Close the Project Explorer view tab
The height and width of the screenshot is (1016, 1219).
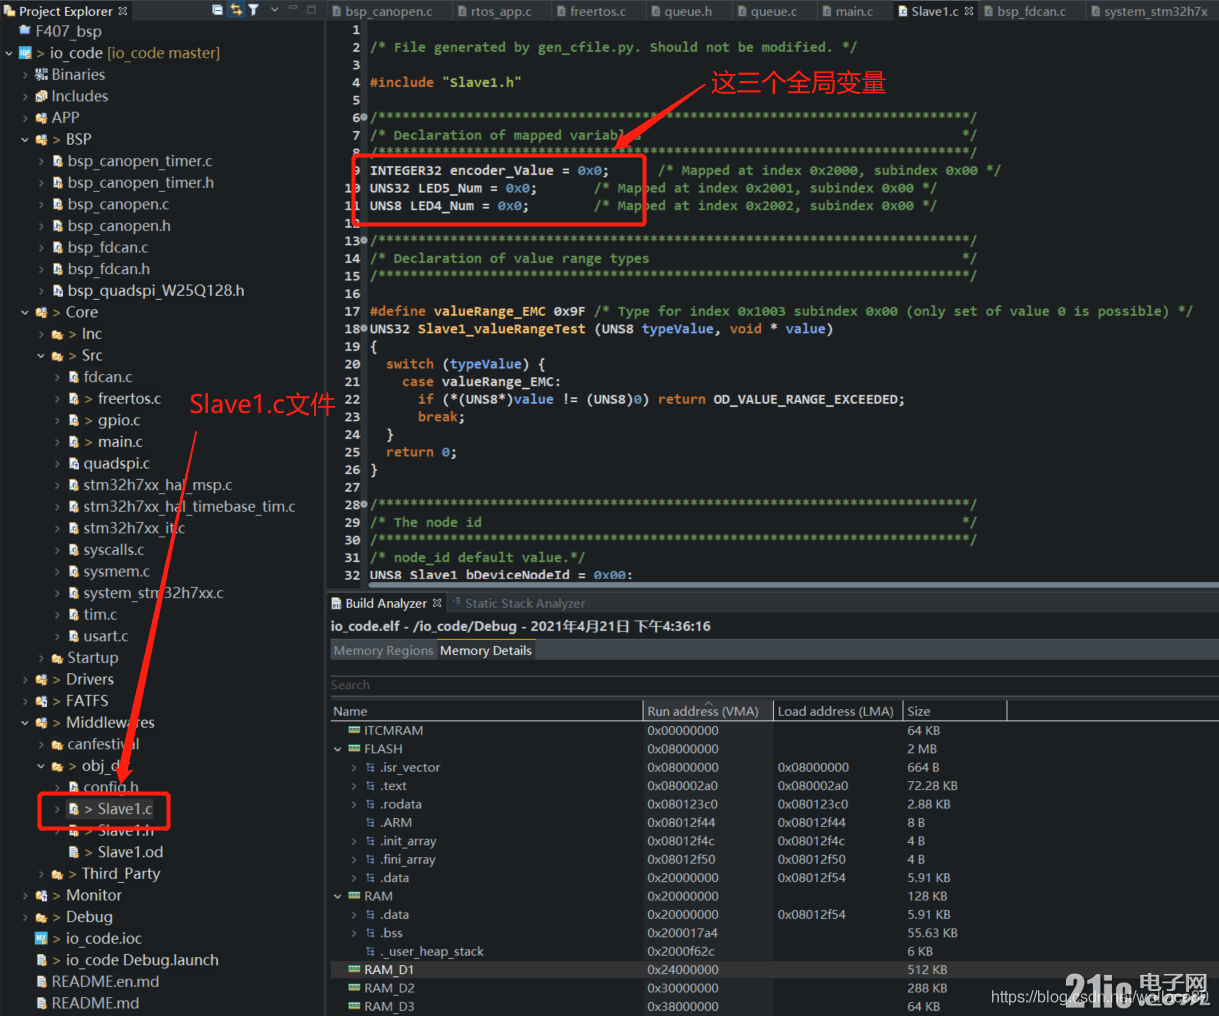tap(123, 11)
